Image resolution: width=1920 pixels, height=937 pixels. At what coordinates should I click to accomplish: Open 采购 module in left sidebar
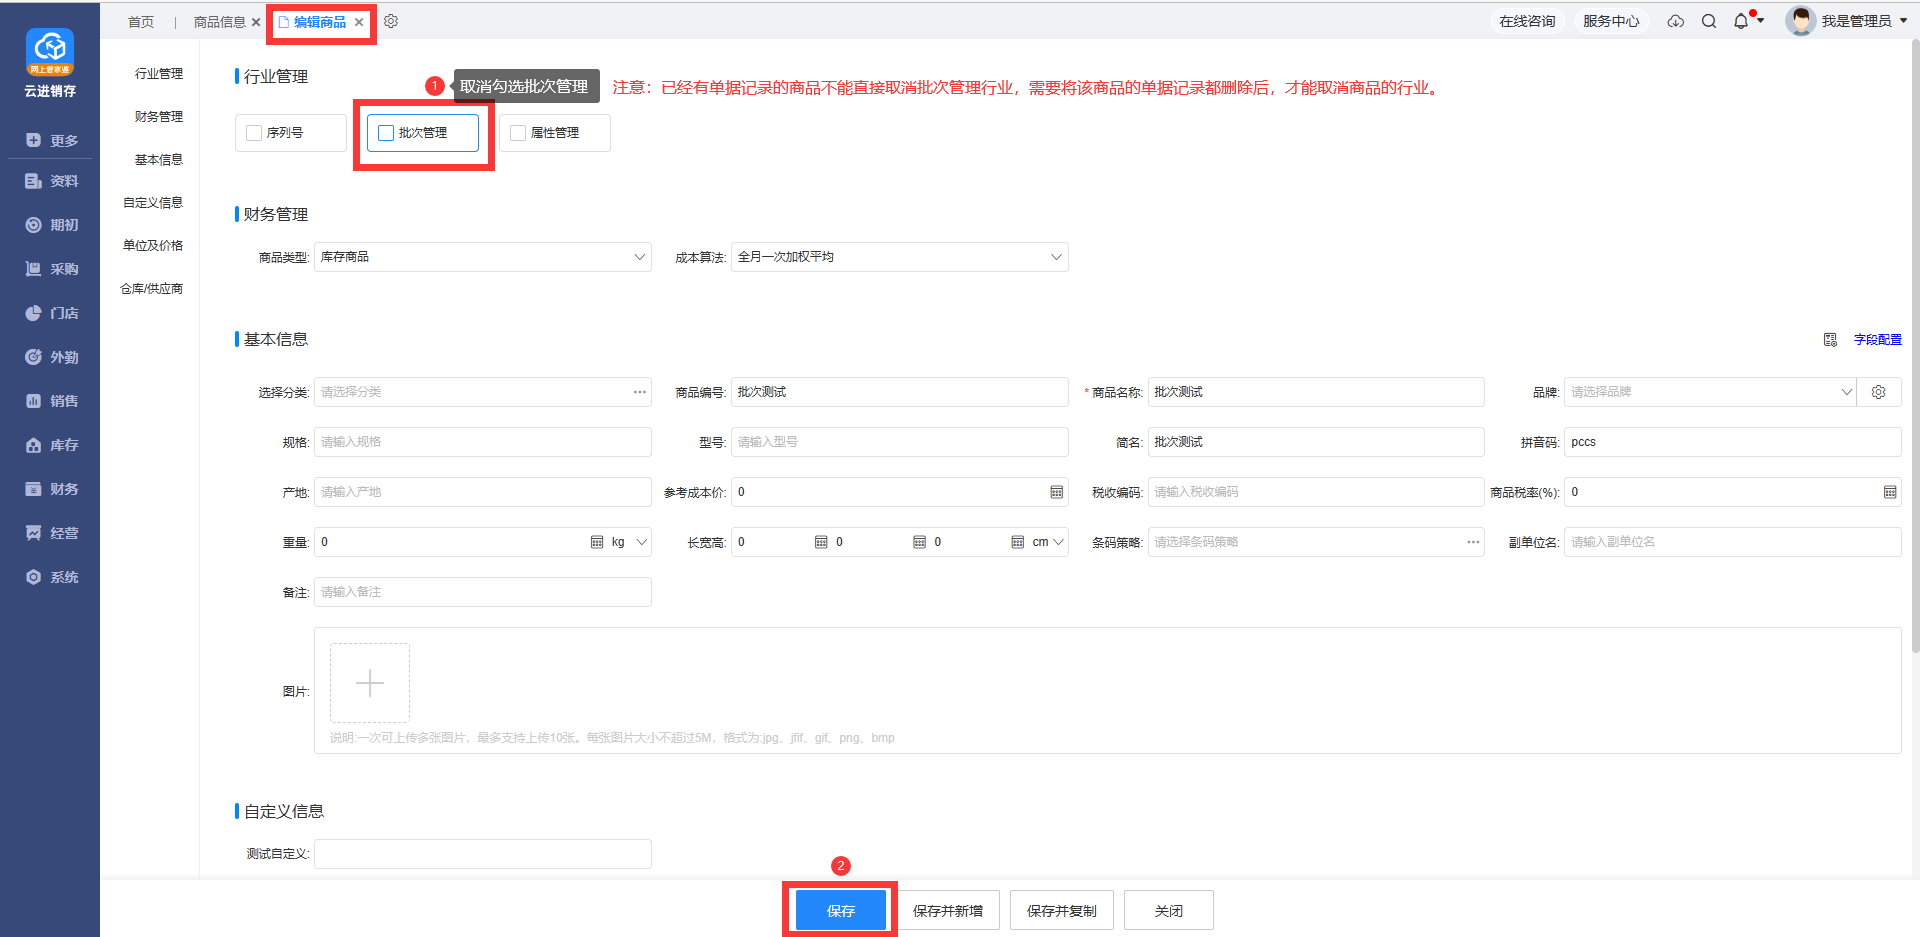pyautogui.click(x=52, y=269)
